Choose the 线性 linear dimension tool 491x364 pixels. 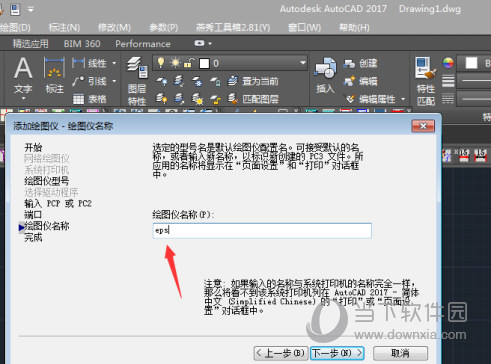tap(89, 63)
